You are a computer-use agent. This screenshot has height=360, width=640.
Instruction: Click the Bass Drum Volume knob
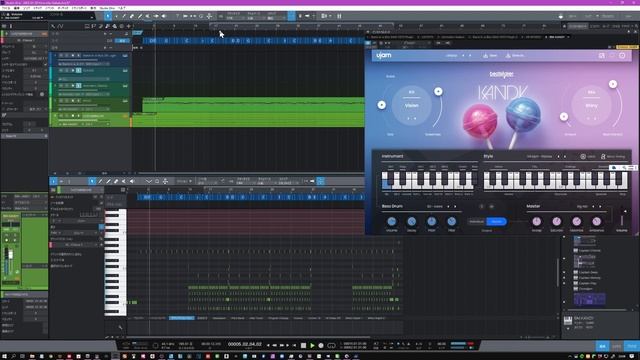point(391,221)
